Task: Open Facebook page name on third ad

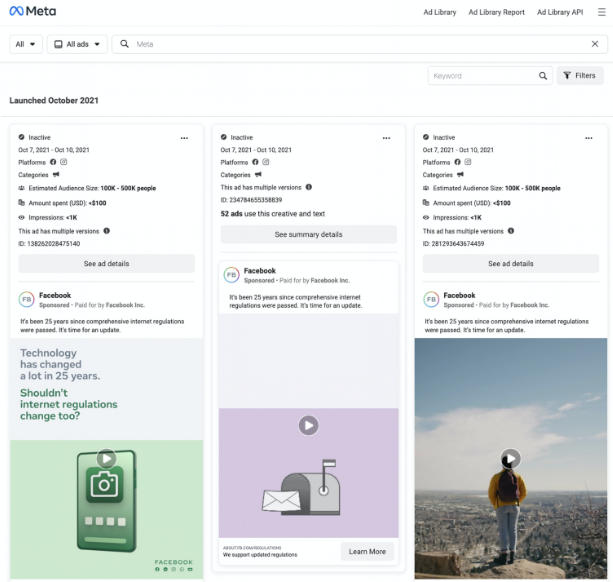Action: [x=459, y=295]
